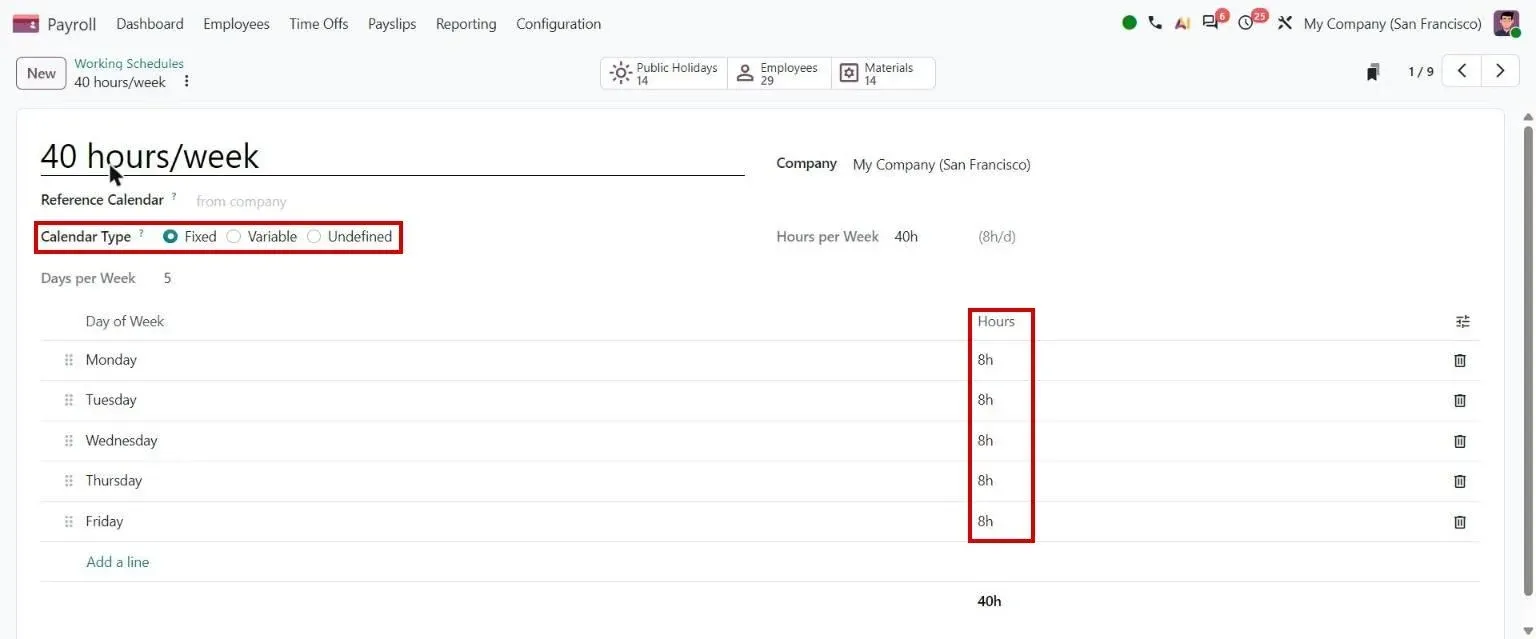Open the Employees menu

[x=236, y=24]
